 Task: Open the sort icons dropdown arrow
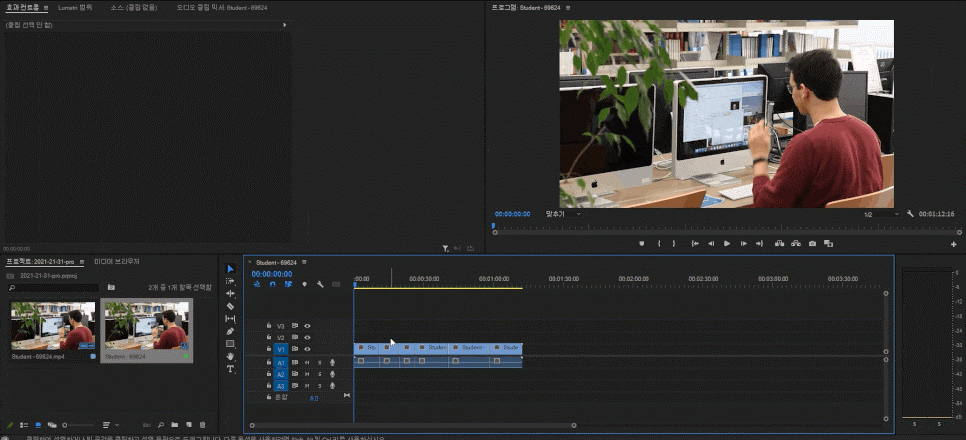pos(117,425)
